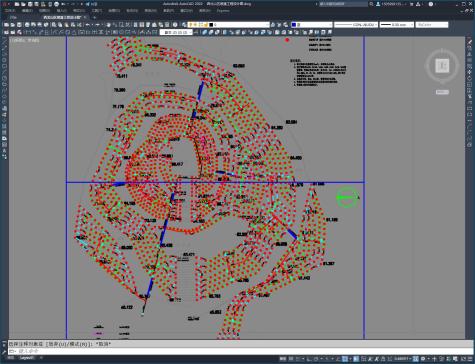Image resolution: width=475 pixels, height=364 pixels.
Task: Click Save in the quick access toolbar
Action: point(30,4)
